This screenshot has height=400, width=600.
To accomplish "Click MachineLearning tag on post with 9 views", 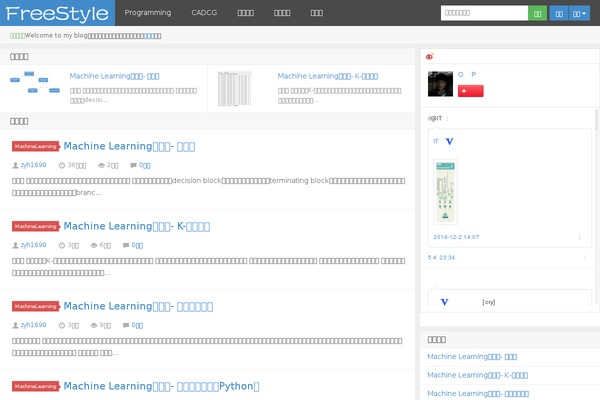I will point(36,306).
